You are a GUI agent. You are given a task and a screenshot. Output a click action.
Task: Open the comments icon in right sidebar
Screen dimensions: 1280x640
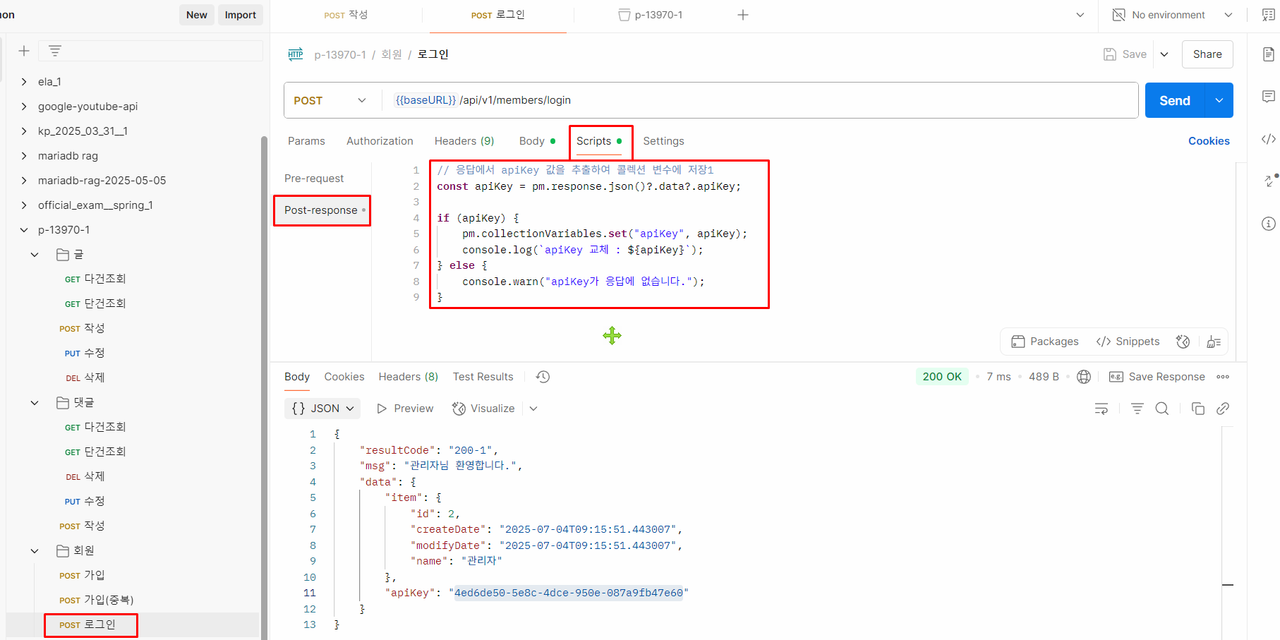coord(1268,97)
